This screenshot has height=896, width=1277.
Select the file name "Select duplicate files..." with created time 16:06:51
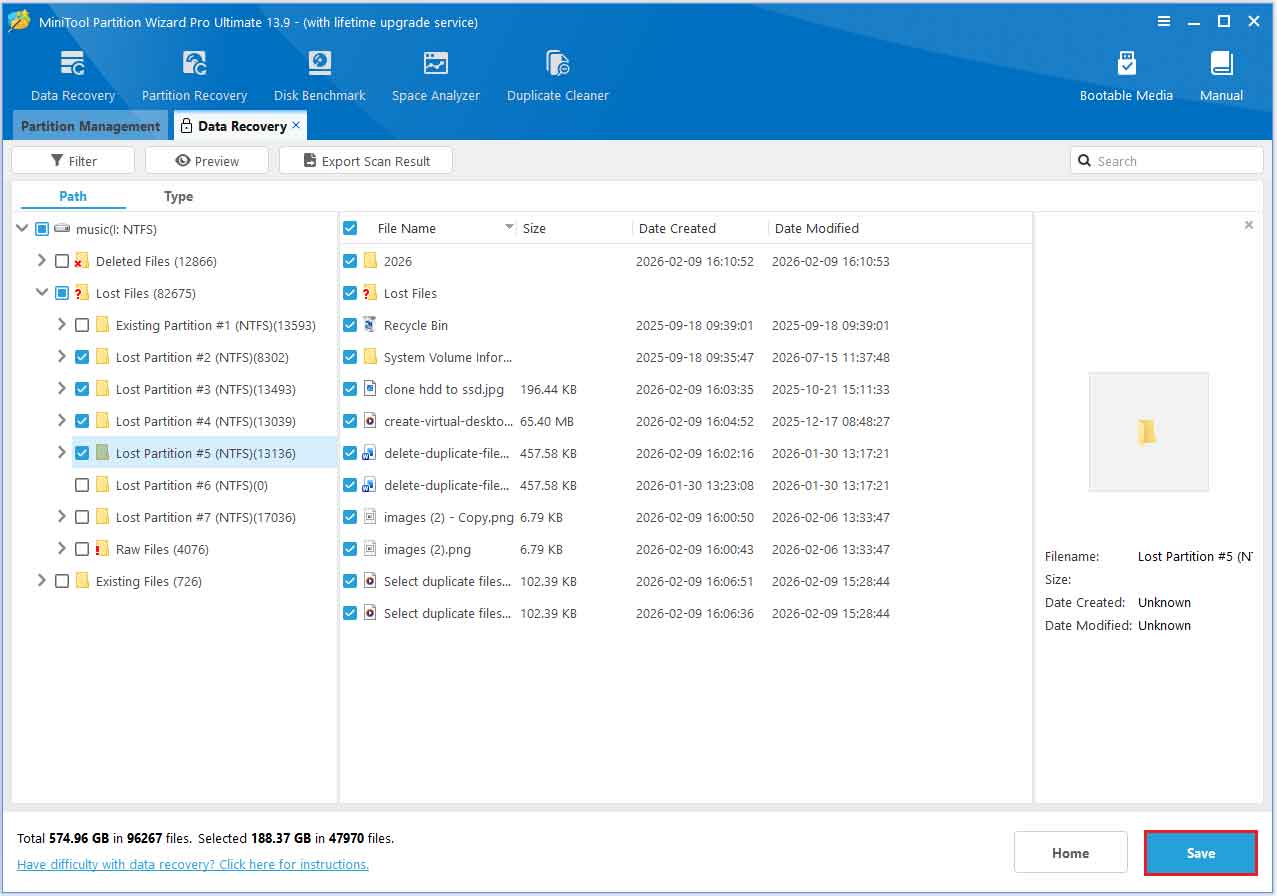coord(447,581)
